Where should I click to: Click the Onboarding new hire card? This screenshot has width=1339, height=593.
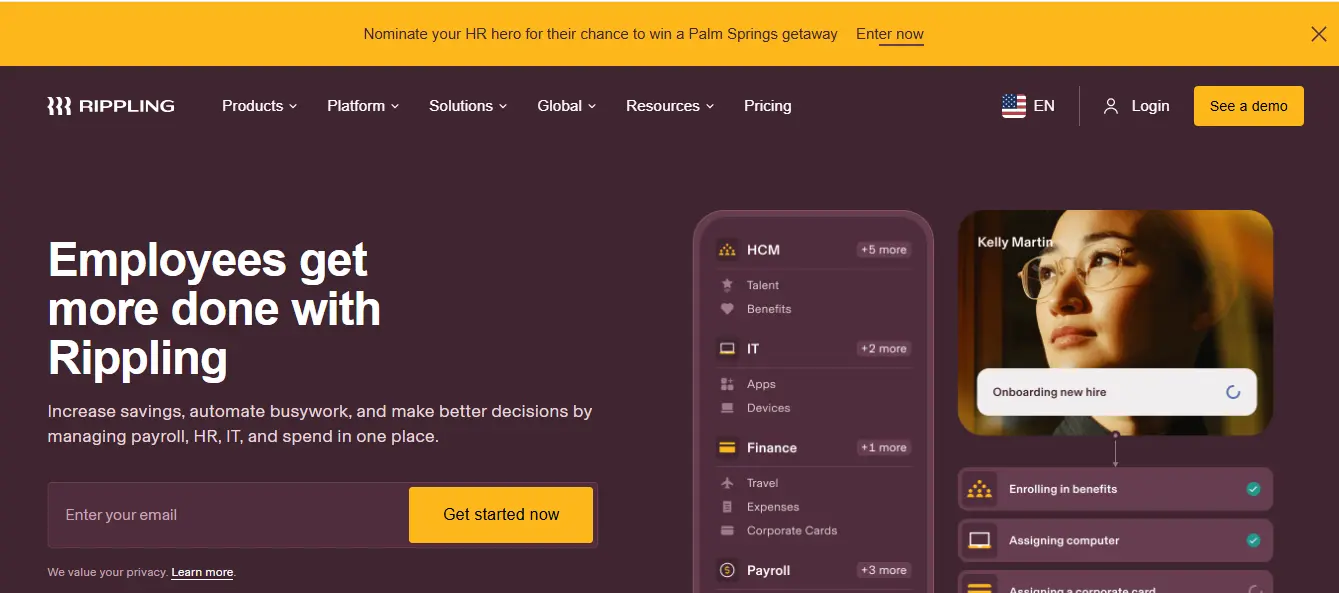point(1116,392)
